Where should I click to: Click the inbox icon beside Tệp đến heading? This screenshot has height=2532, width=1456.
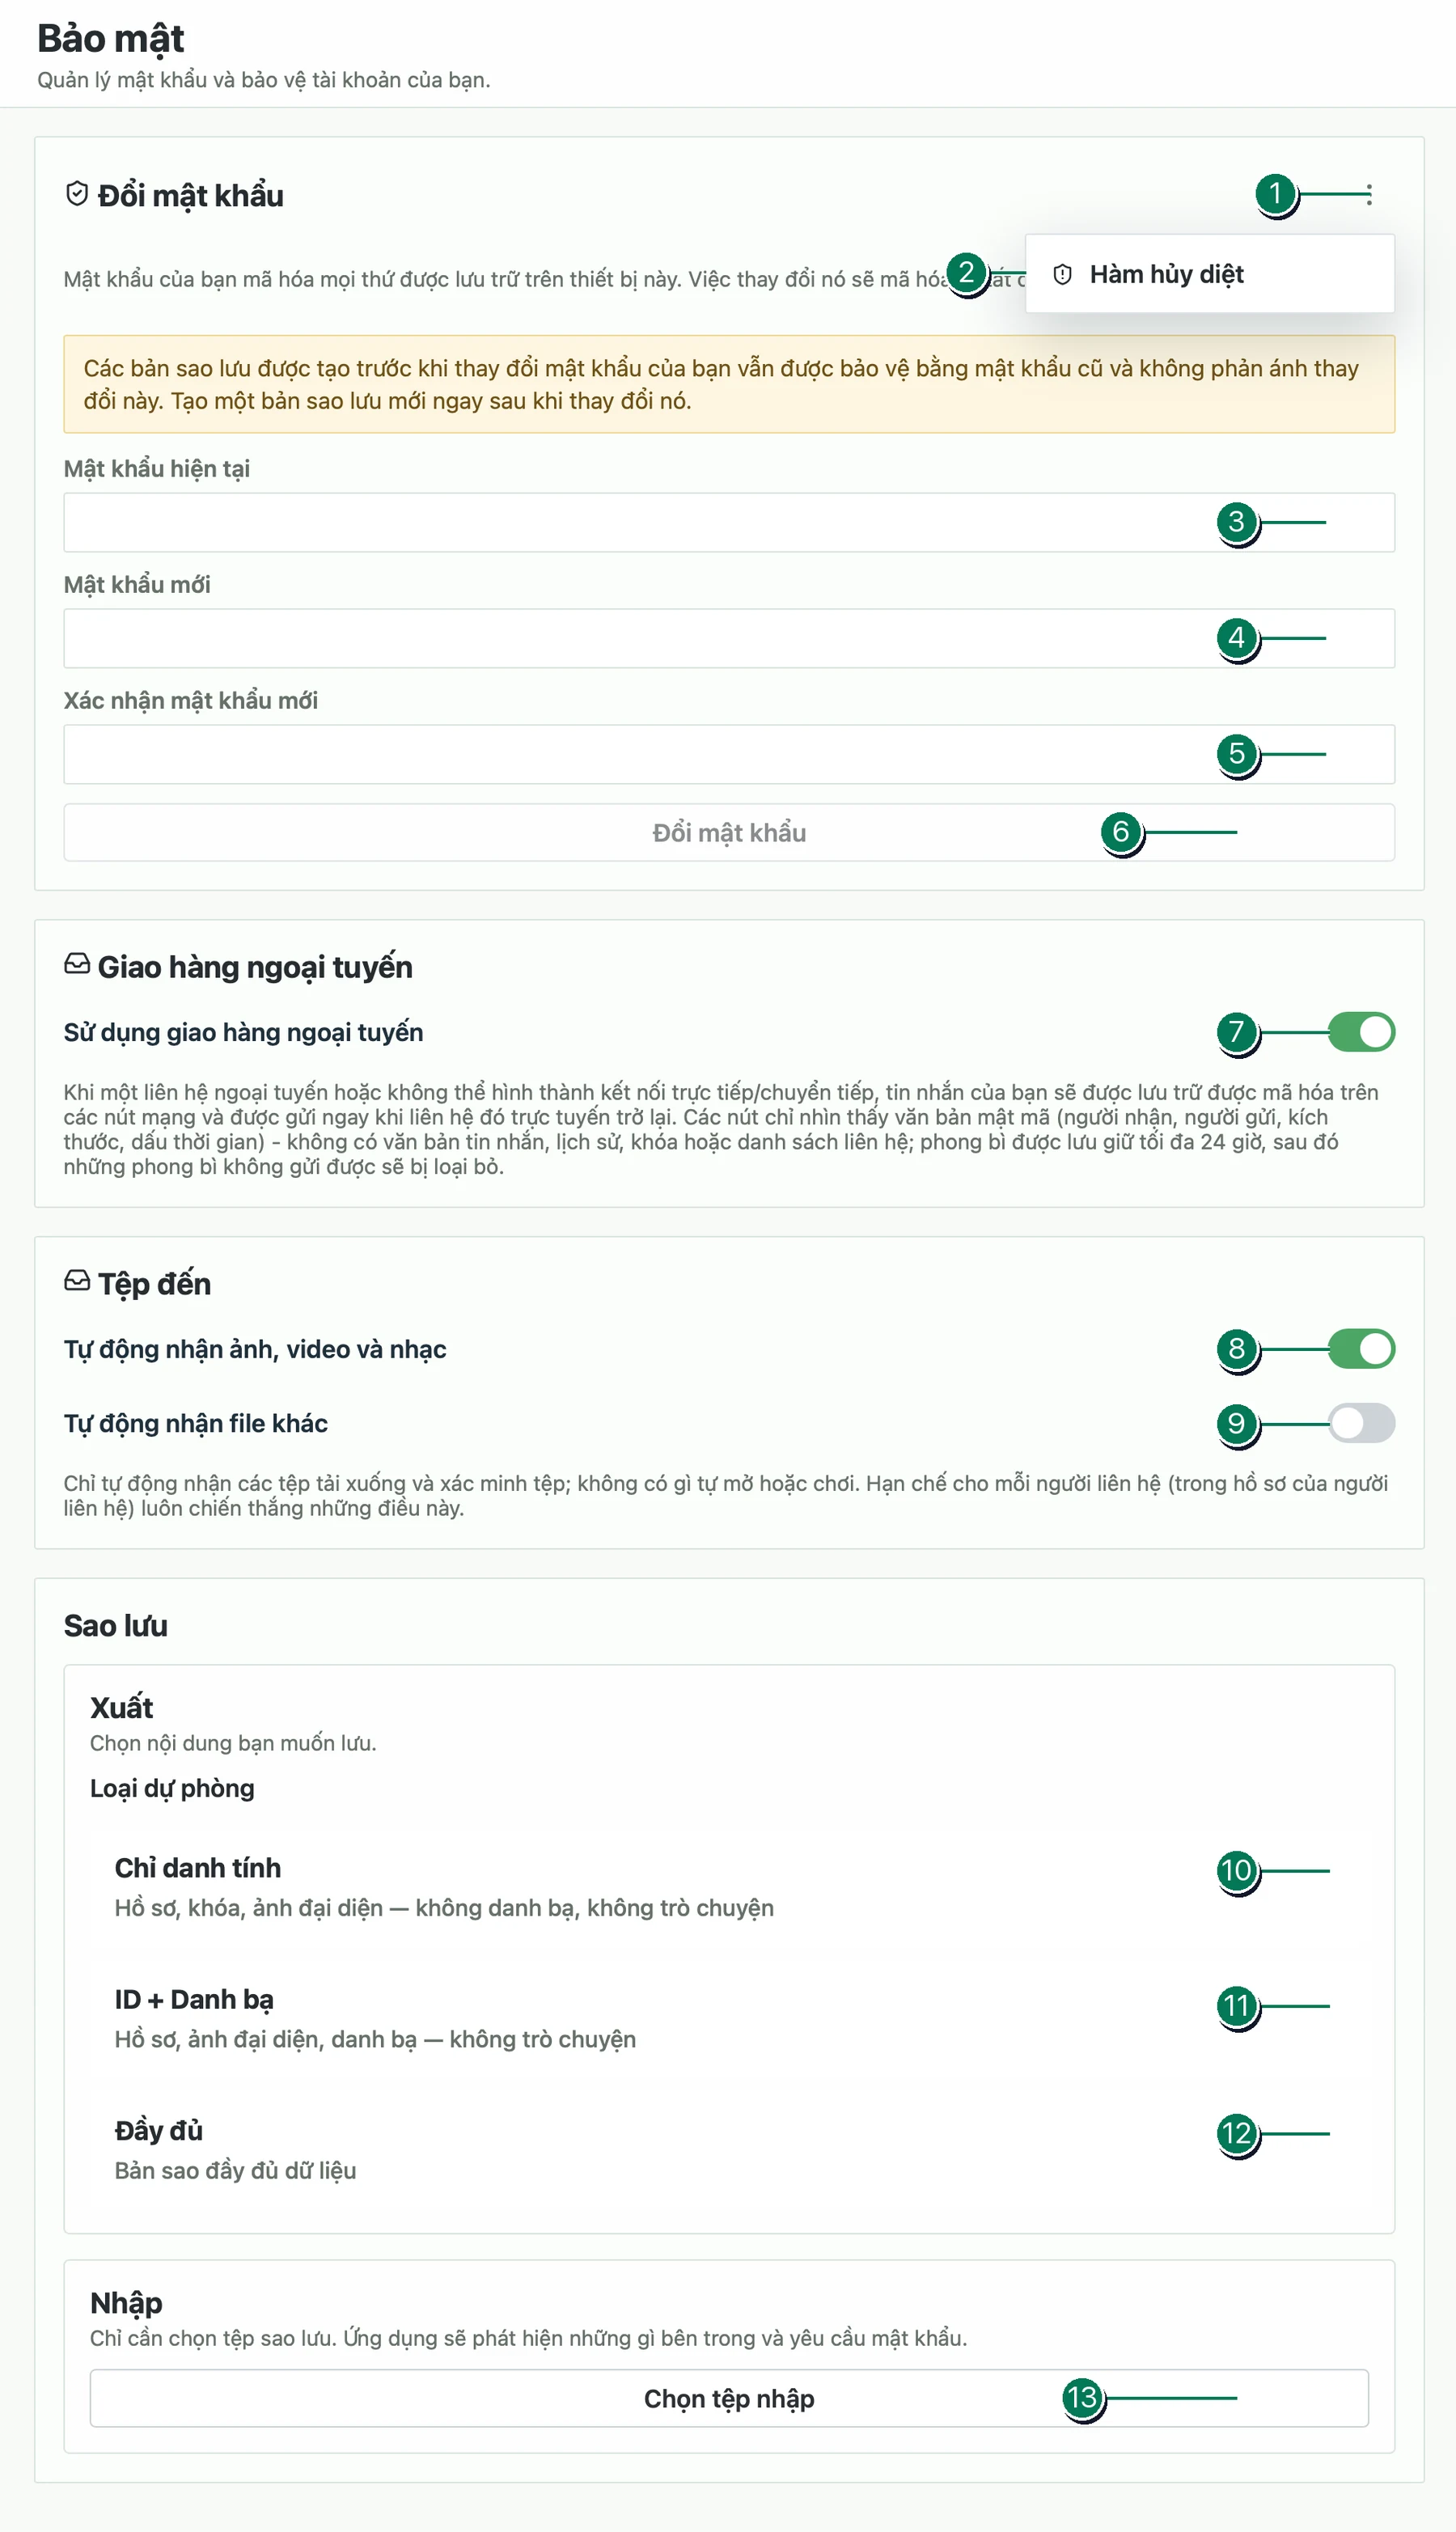point(77,1281)
